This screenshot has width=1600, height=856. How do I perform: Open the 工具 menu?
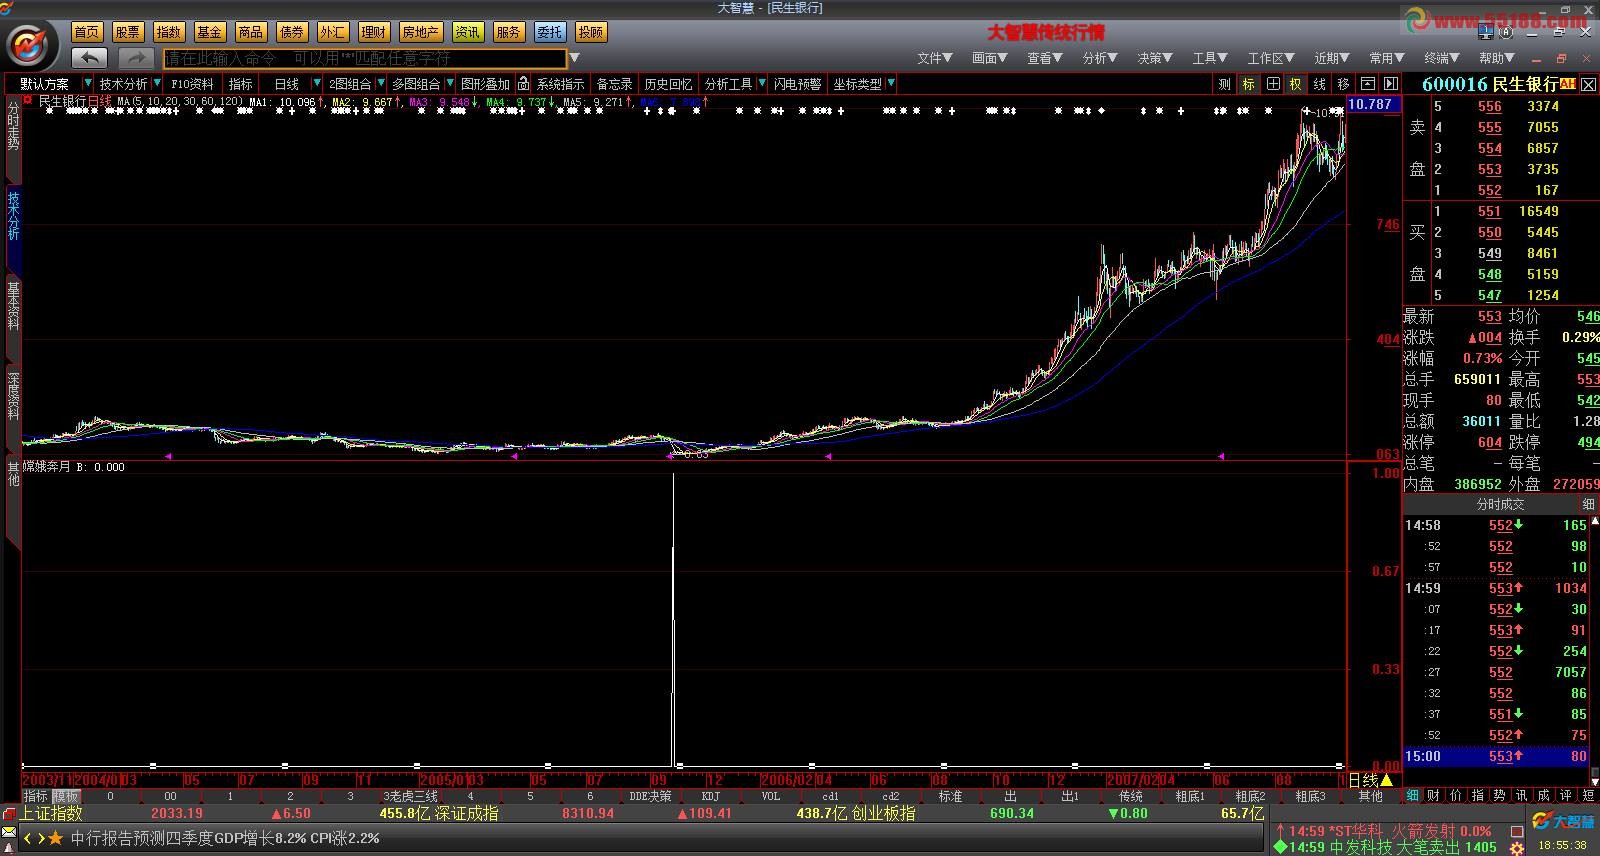(1210, 58)
